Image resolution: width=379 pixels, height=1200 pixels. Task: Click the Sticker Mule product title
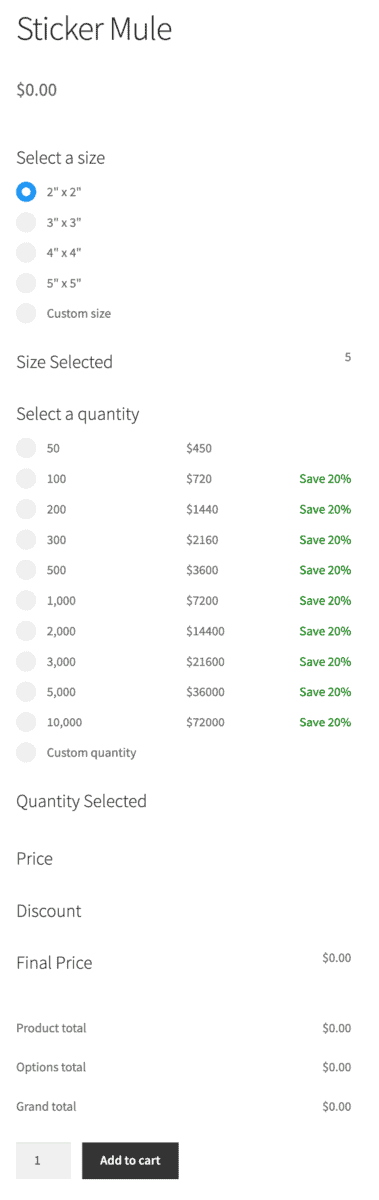[x=94, y=30]
